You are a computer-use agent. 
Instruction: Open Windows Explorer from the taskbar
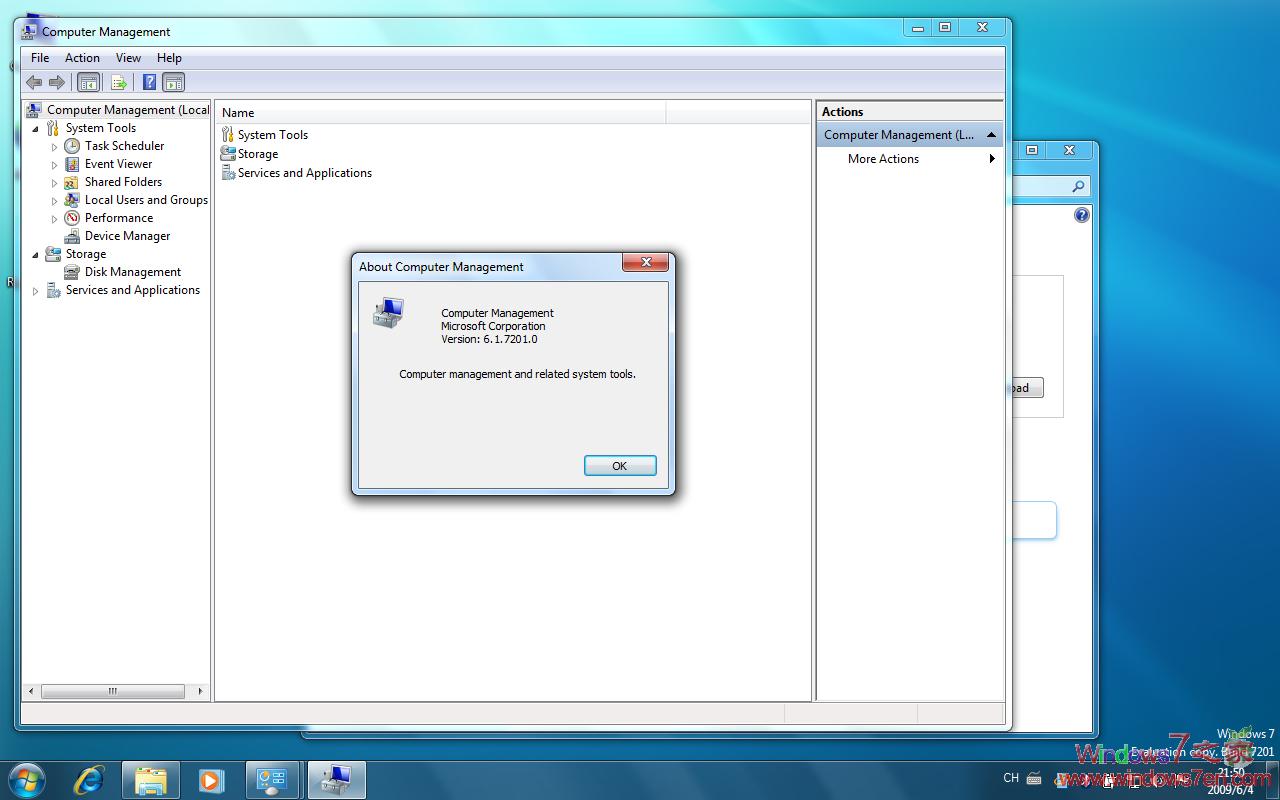click(x=151, y=780)
